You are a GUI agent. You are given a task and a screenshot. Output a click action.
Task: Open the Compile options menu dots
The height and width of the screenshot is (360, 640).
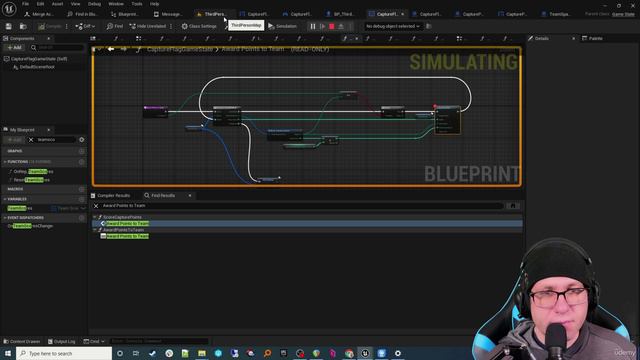pos(67,26)
